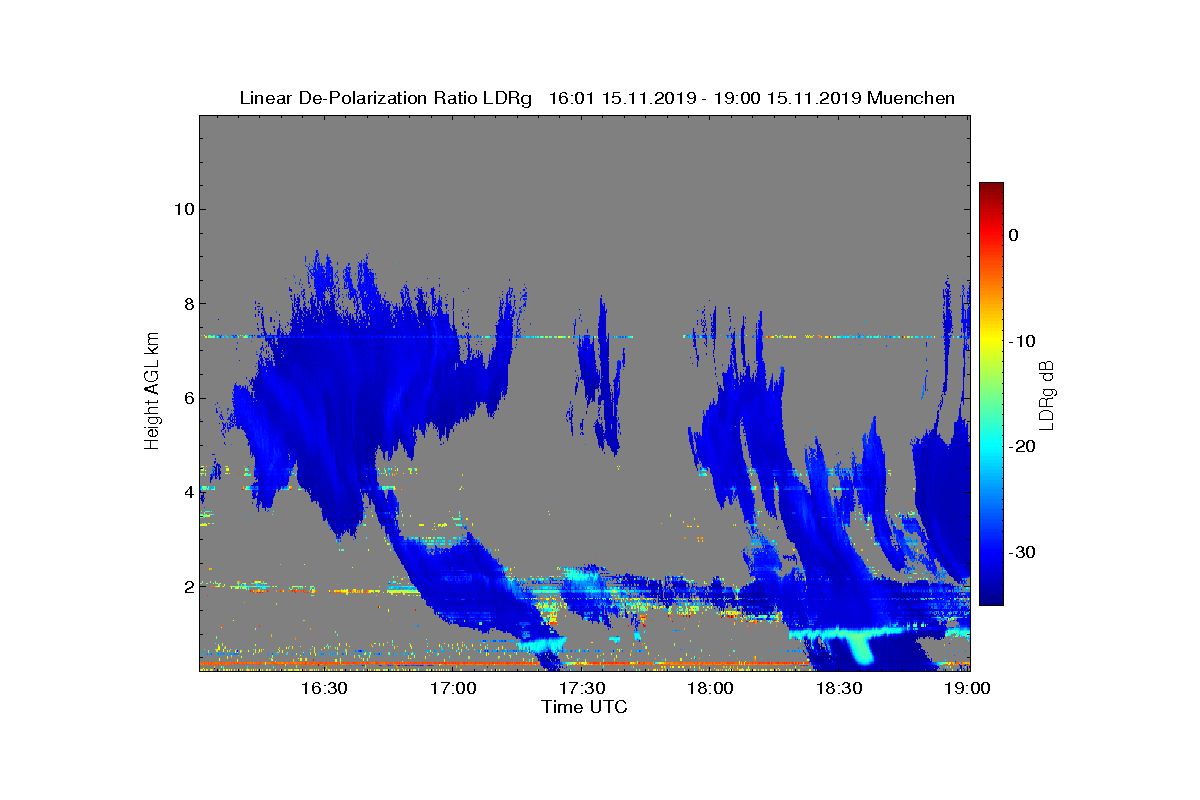The height and width of the screenshot is (800, 1200).
Task: Click the 19:00 time tick label
Action: click(968, 688)
